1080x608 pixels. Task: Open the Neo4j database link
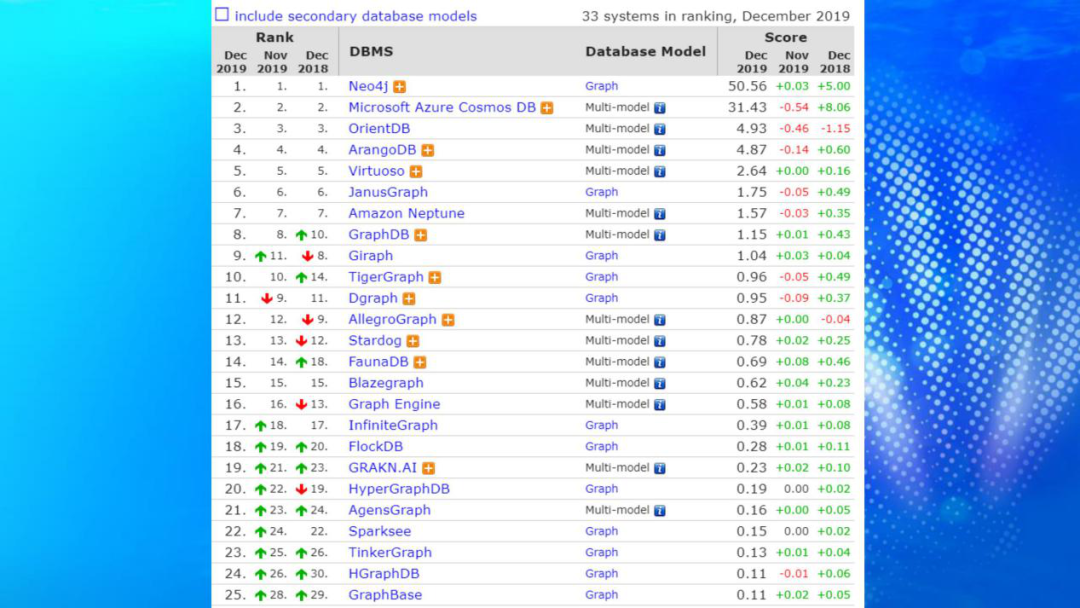[368, 86]
